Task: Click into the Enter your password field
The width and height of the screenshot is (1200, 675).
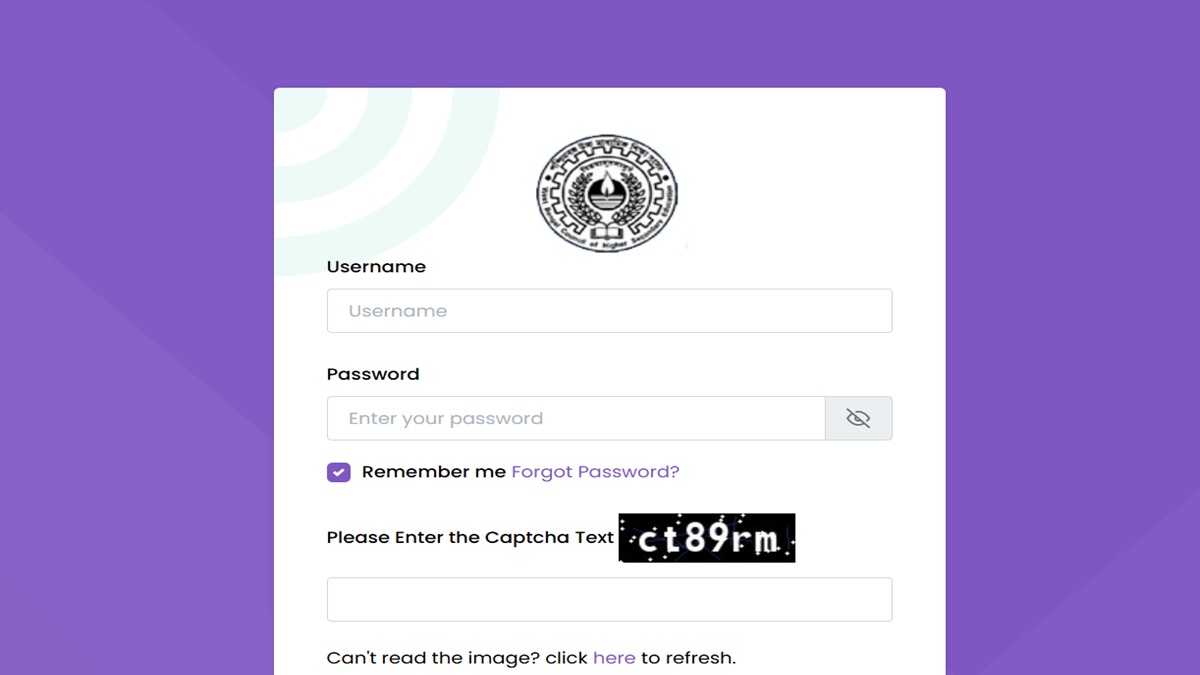Action: pyautogui.click(x=575, y=418)
